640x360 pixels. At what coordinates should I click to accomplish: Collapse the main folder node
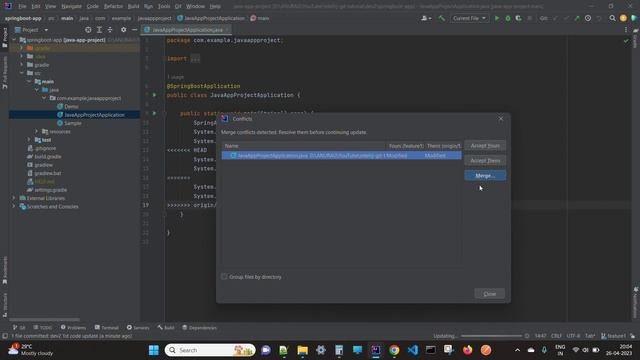point(29,82)
